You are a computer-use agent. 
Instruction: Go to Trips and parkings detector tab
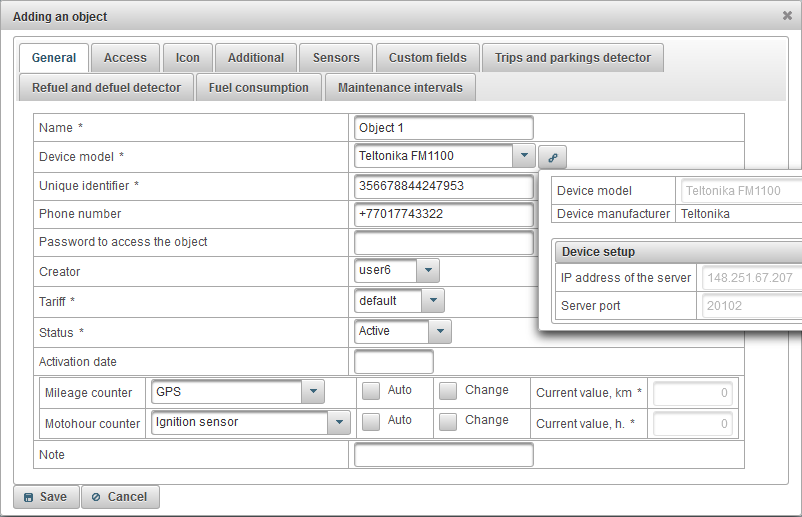(572, 58)
